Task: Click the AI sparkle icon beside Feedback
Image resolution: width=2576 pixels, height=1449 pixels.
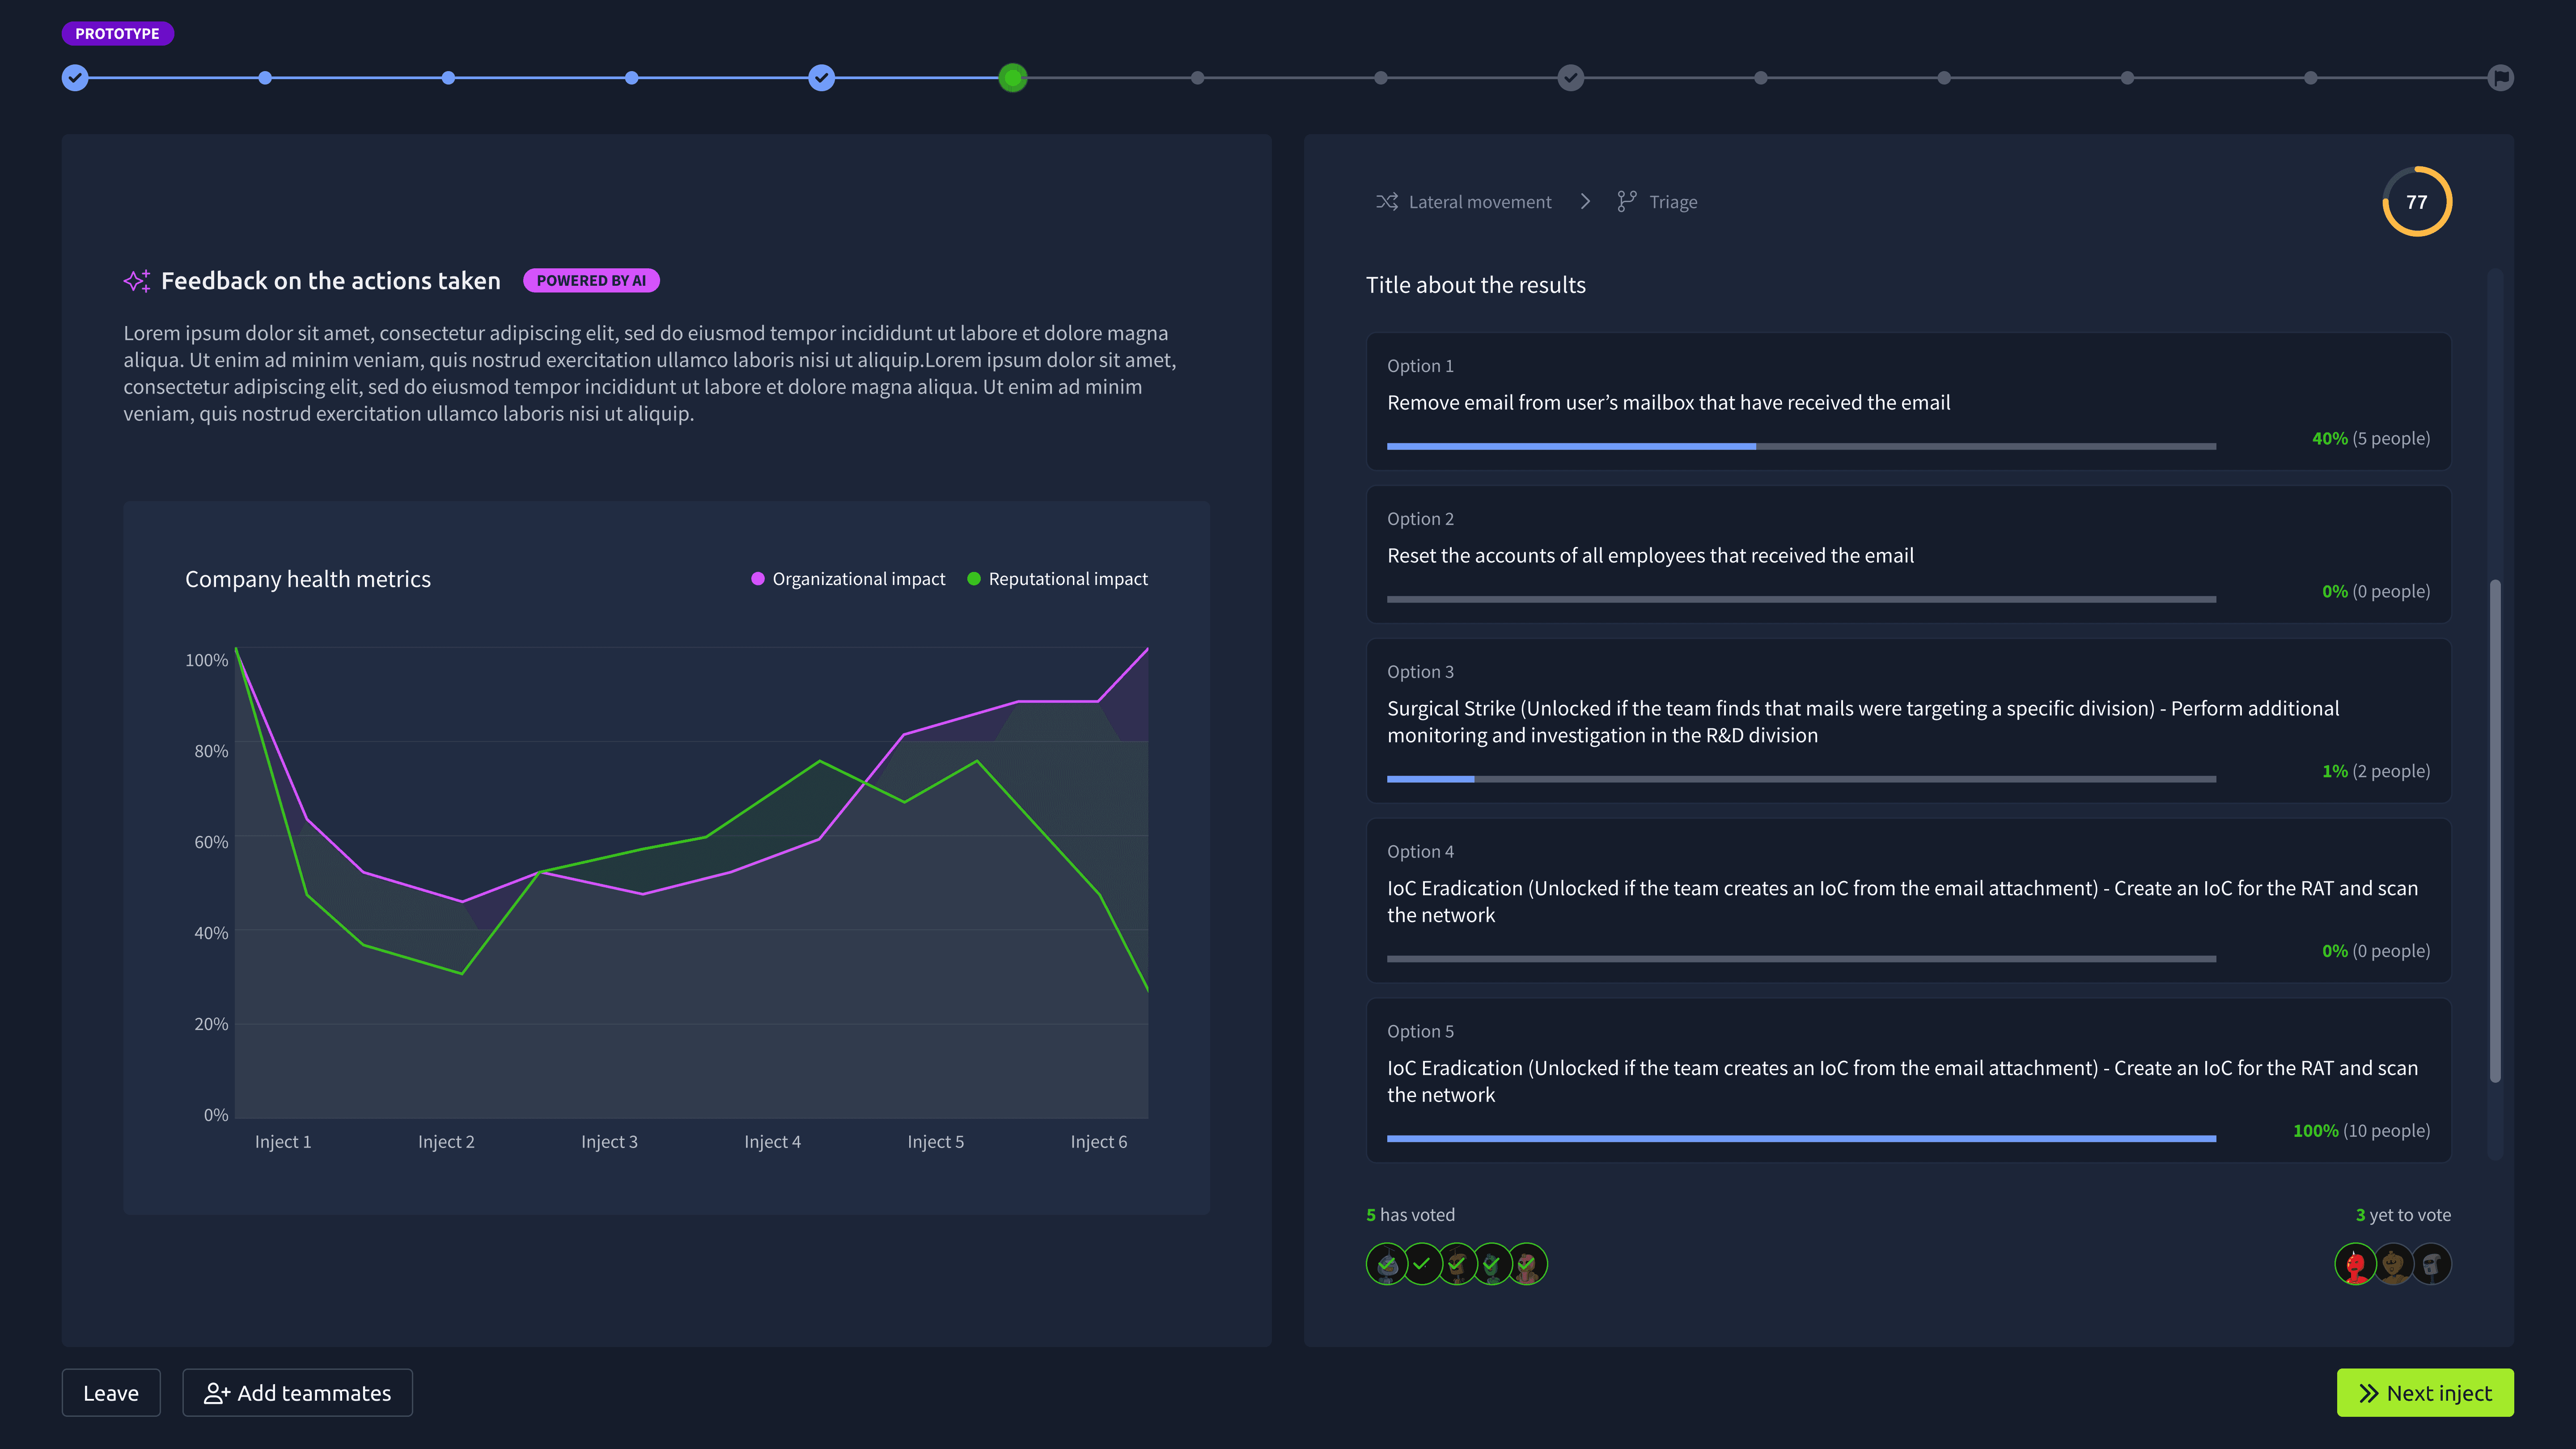Action: [137, 281]
